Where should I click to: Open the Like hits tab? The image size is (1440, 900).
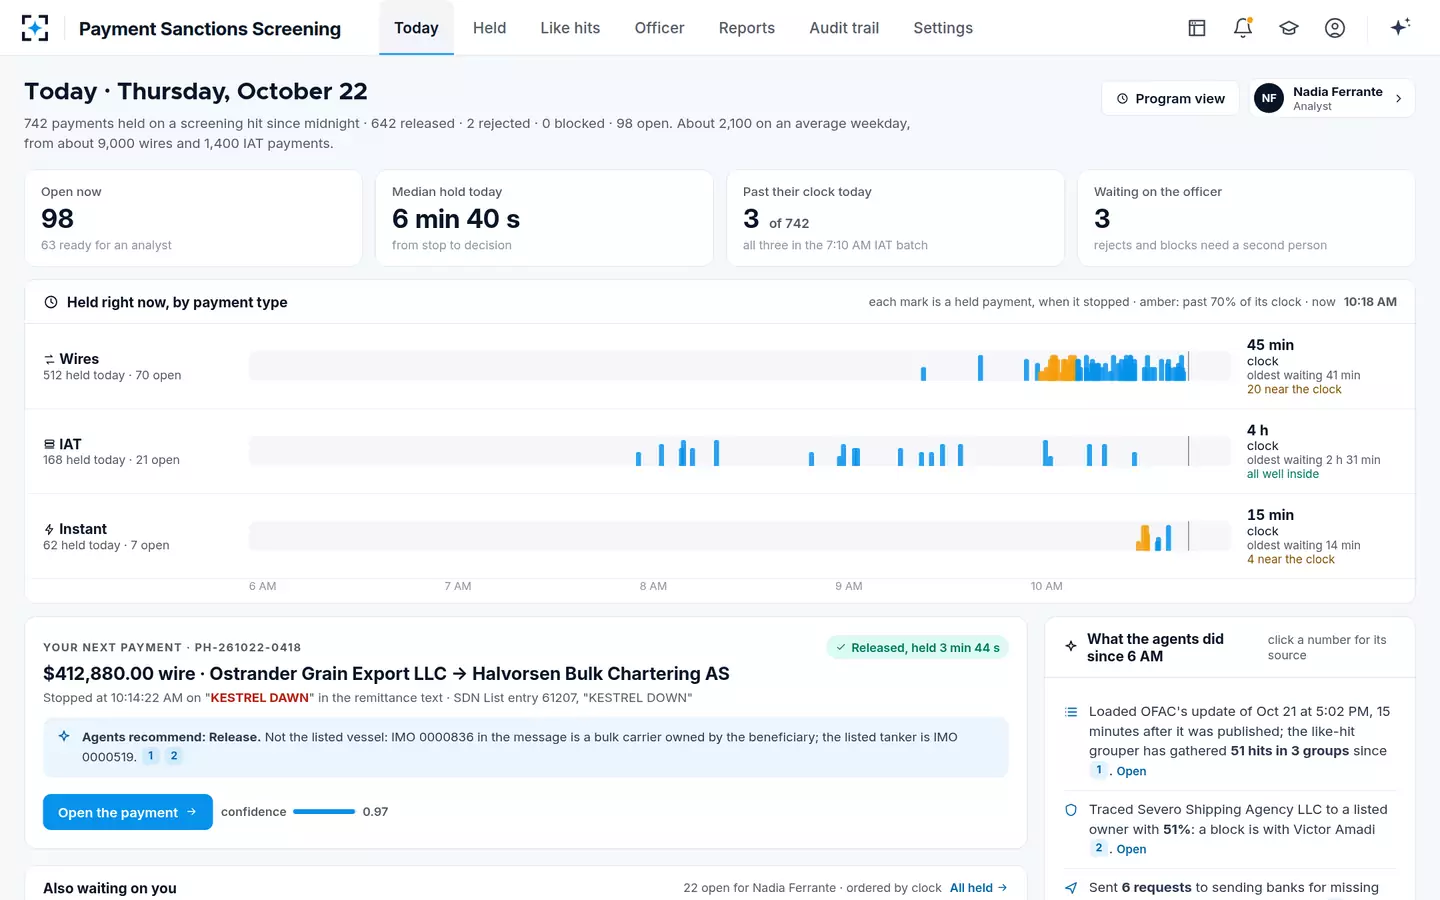[570, 28]
